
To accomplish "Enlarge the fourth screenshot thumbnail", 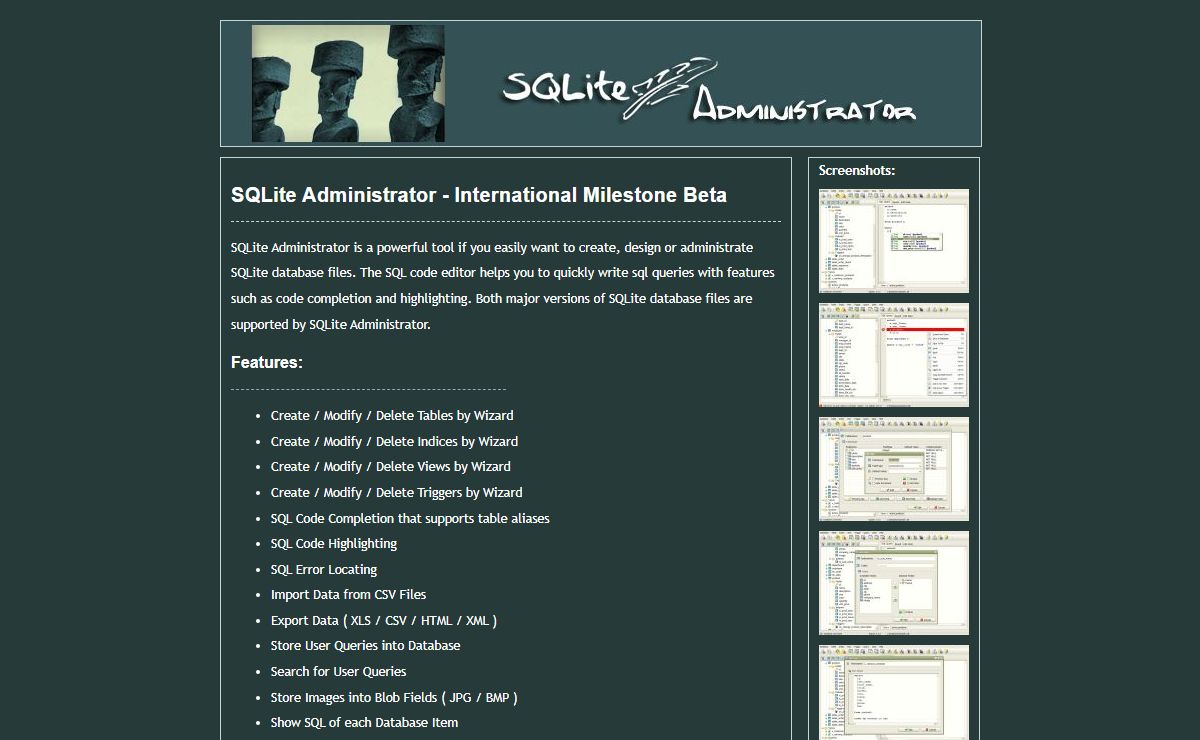I will coord(894,583).
